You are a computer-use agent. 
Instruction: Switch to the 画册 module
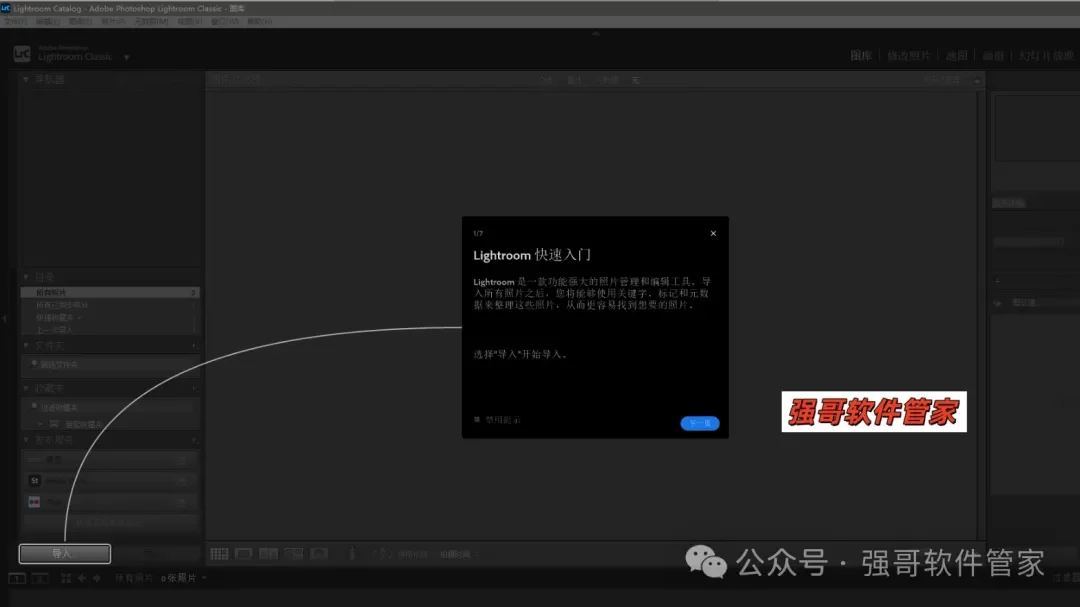[x=993, y=56]
